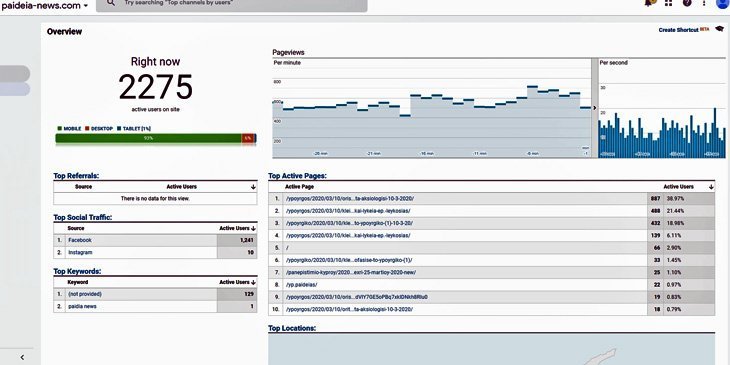The height and width of the screenshot is (365, 730).
Task: Click the green mobile usage bar
Action: pyautogui.click(x=148, y=138)
